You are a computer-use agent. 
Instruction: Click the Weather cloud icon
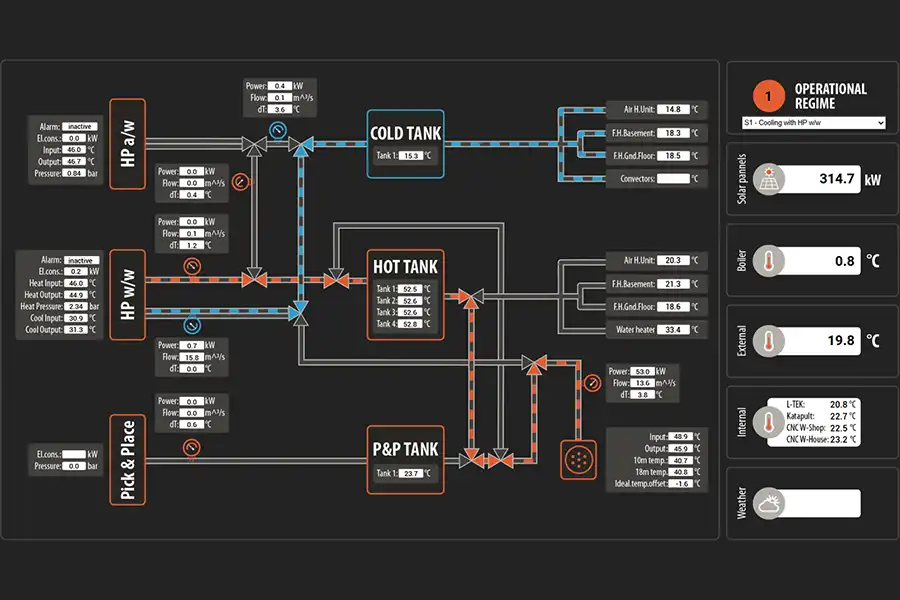click(x=768, y=504)
